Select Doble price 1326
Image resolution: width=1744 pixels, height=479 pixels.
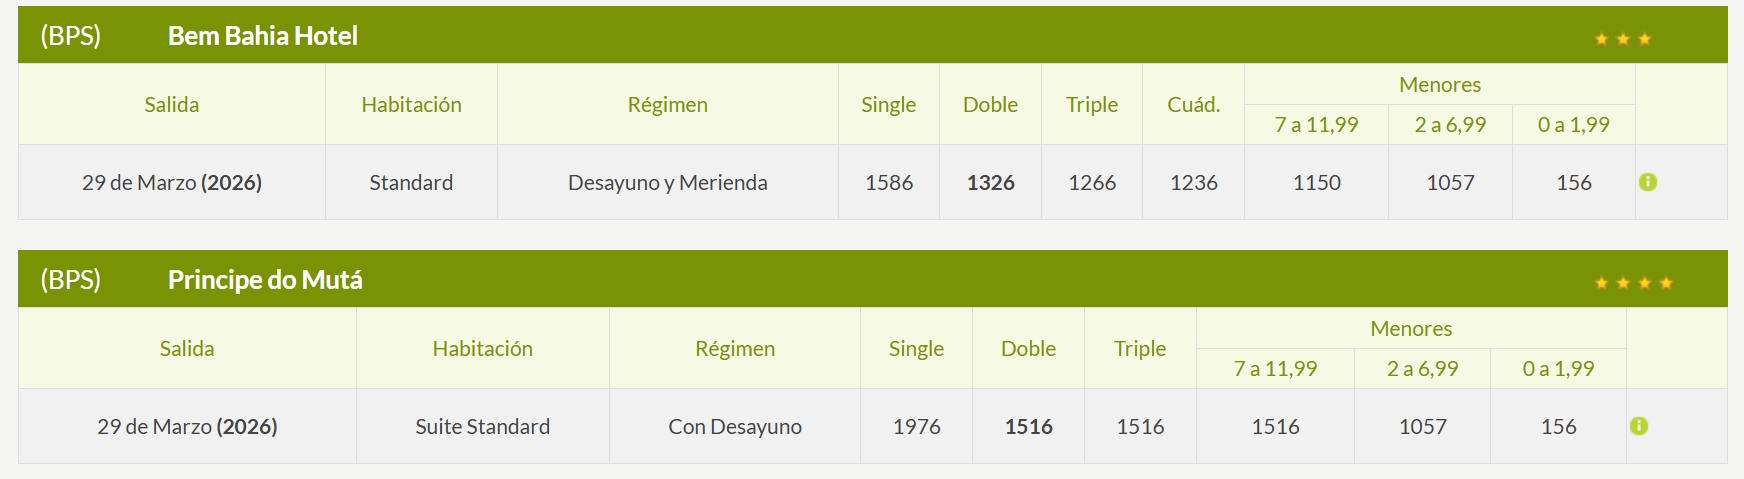(990, 182)
